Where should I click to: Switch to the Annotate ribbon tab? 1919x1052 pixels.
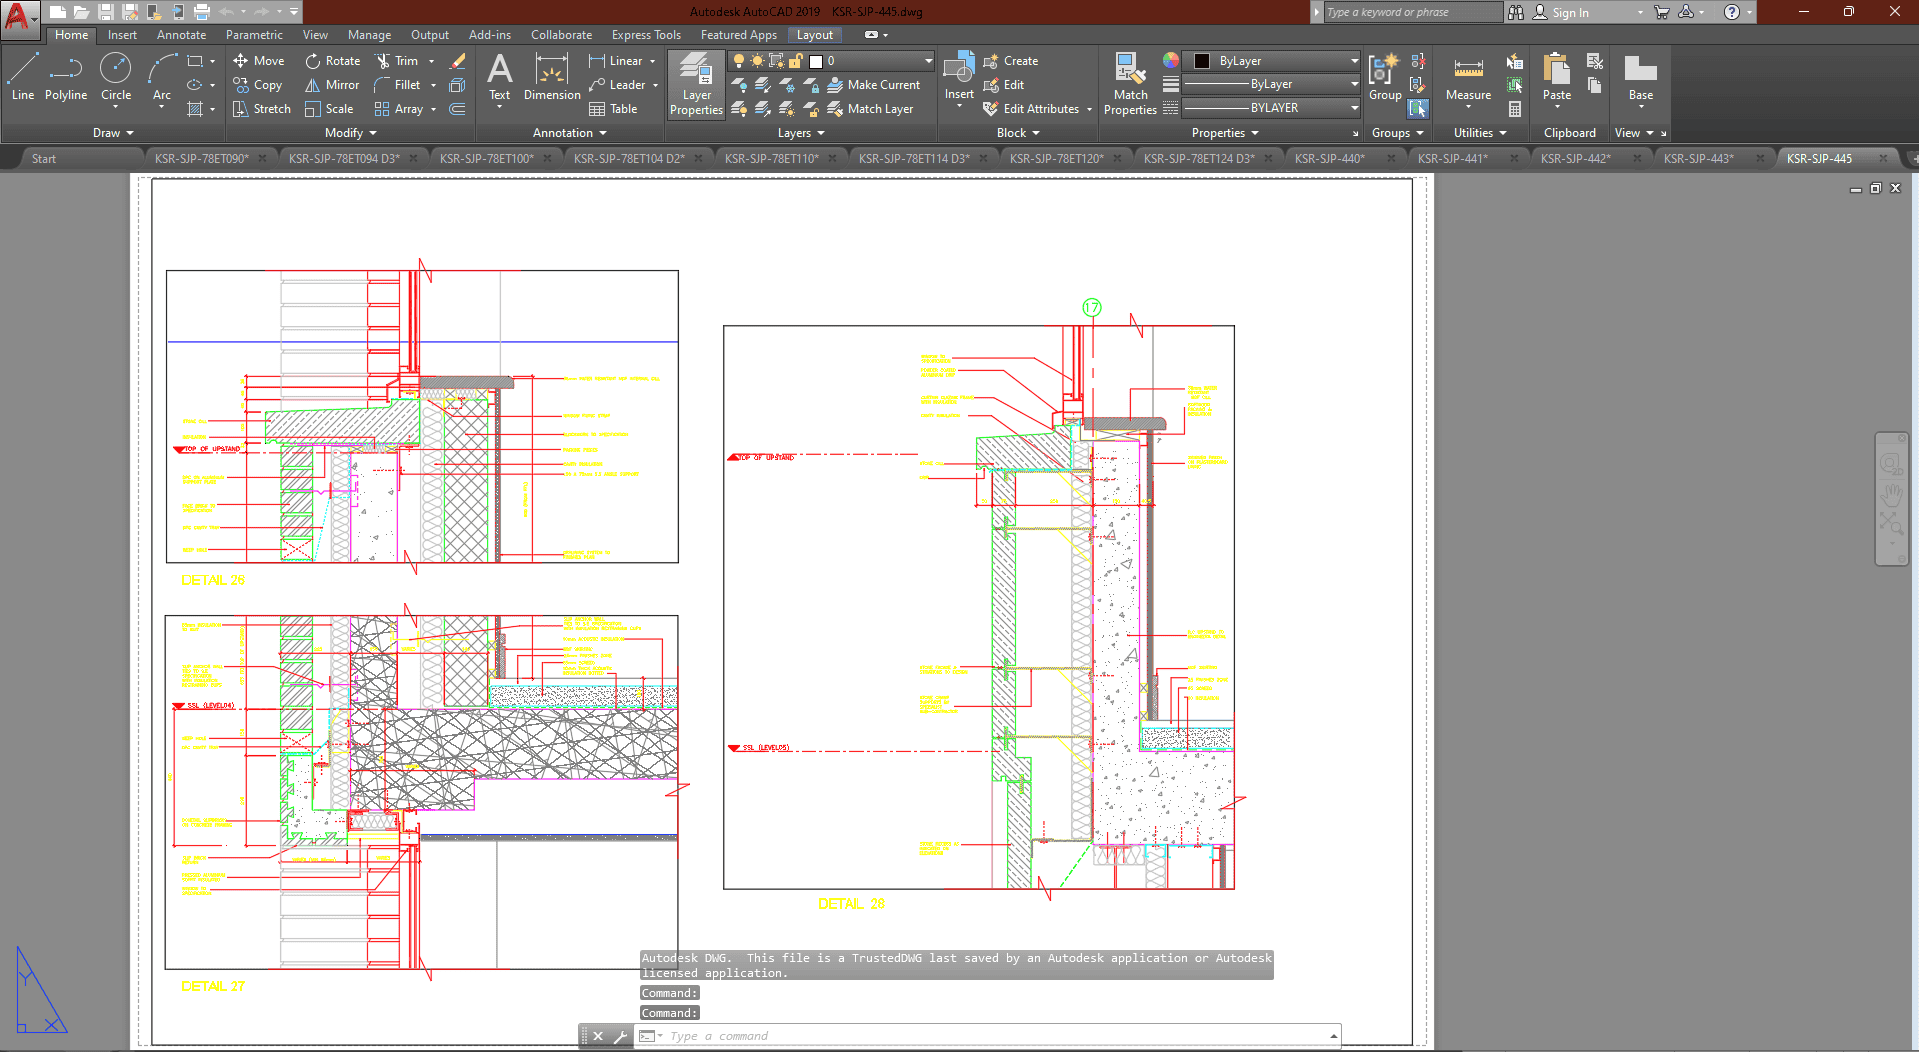point(181,35)
